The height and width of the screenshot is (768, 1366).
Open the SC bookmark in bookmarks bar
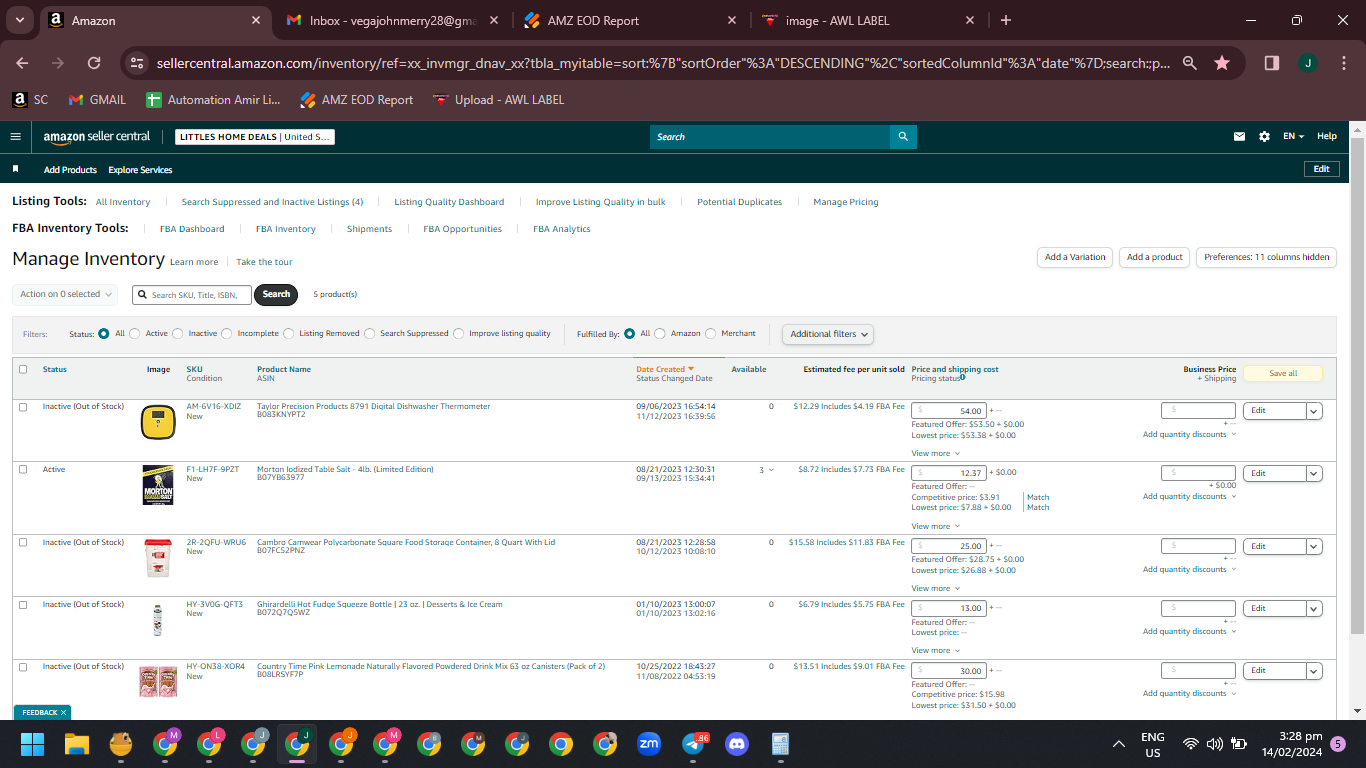30,100
